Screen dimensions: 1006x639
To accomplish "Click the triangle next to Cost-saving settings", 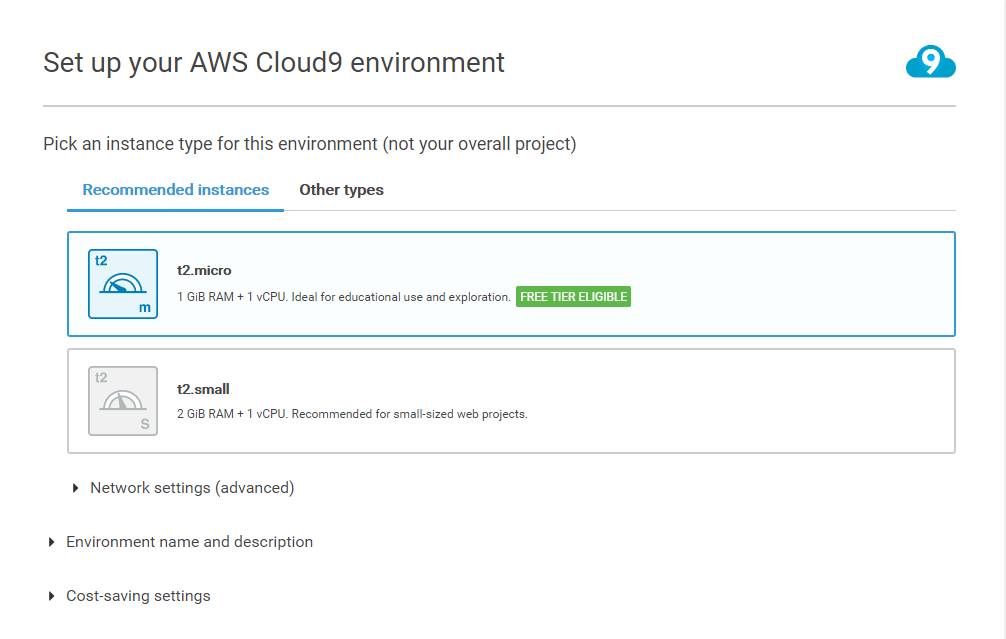I will (x=52, y=596).
